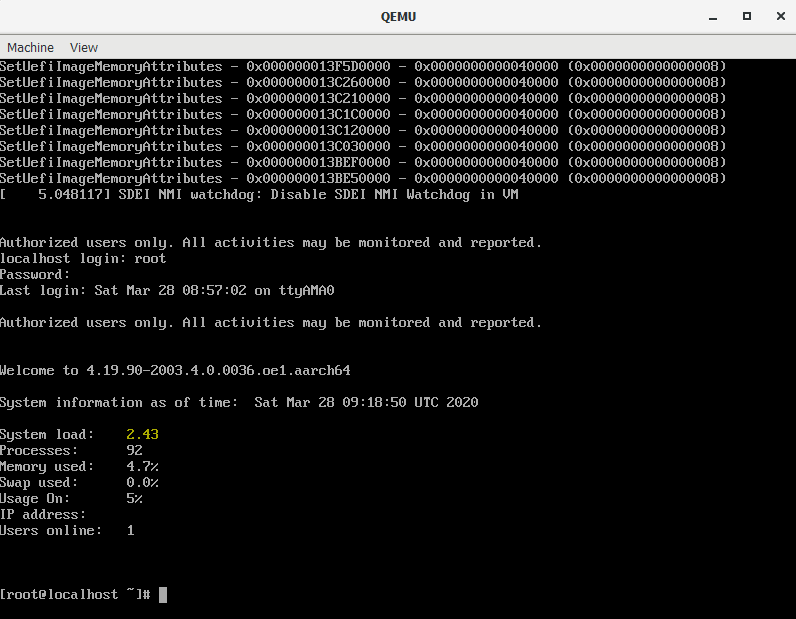The height and width of the screenshot is (619, 796).
Task: Click the Memory used 4.7% value
Action: pyautogui.click(x=142, y=467)
